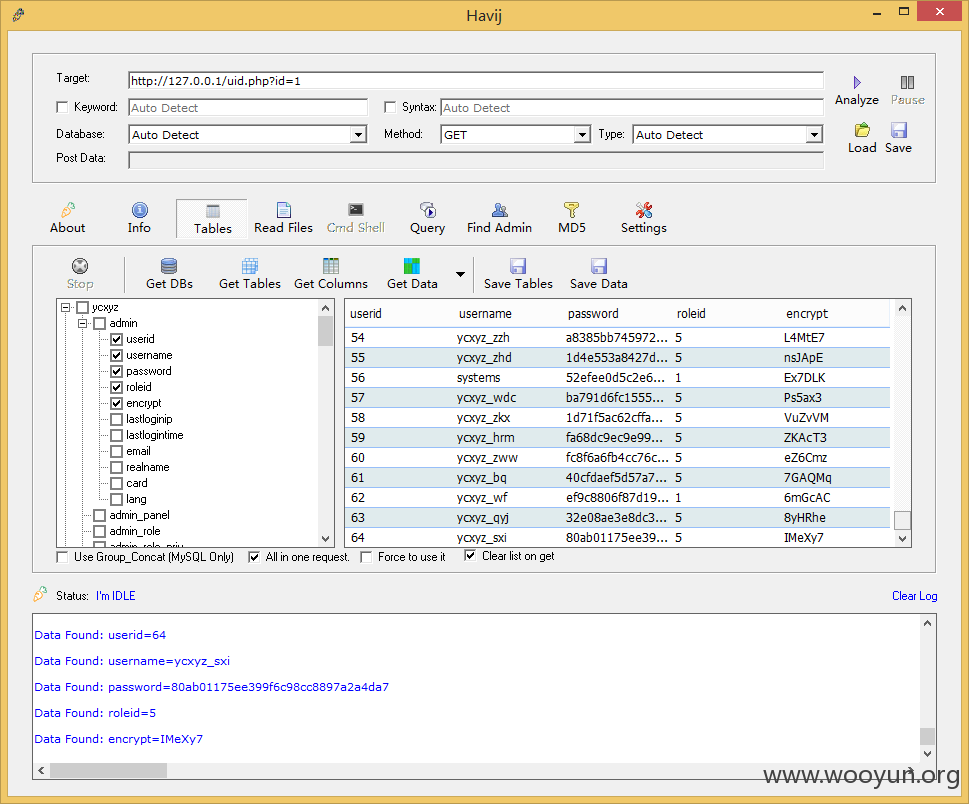Screen dimensions: 969x804
Task: Click the Stop icon
Action: 80,266
